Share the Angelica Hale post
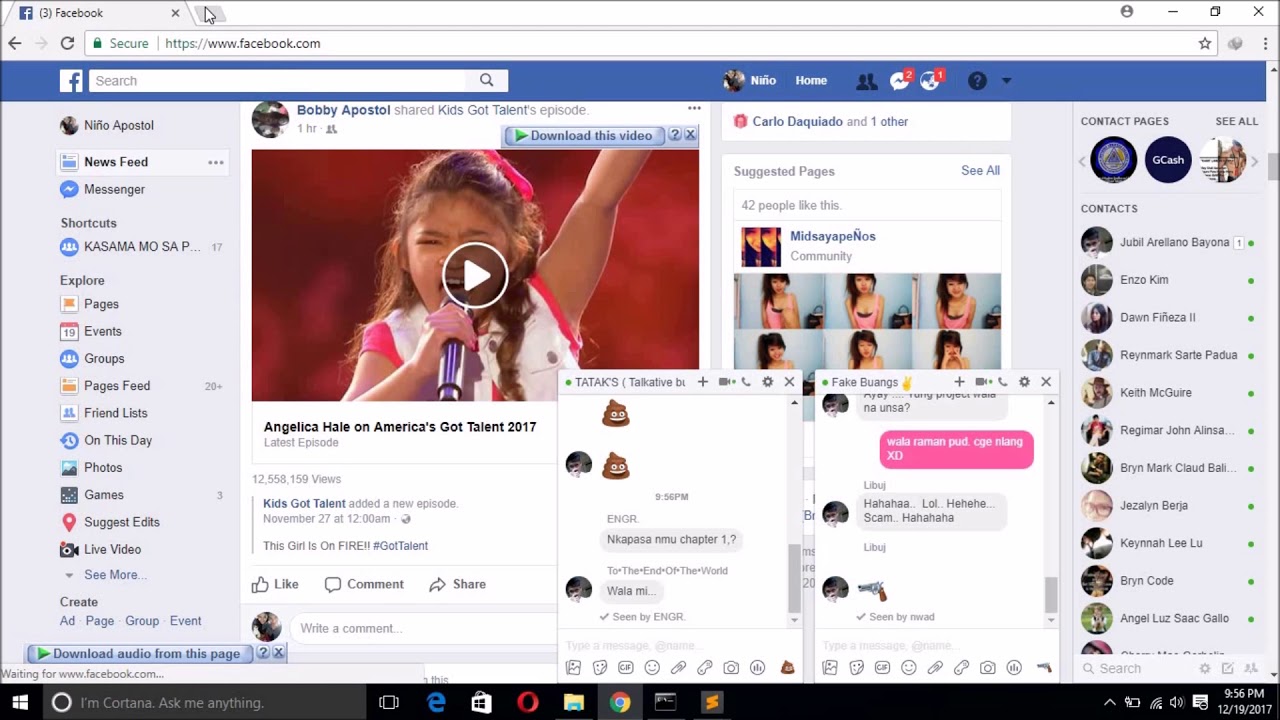1280x720 pixels. click(458, 584)
